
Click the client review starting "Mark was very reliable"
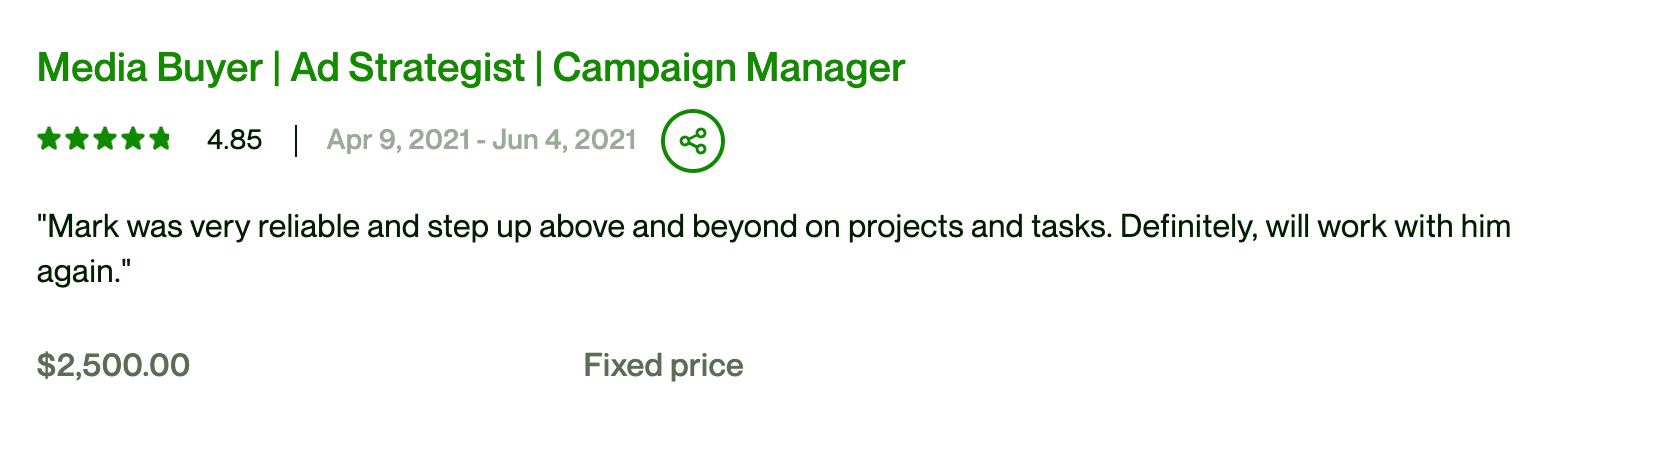pos(774,249)
